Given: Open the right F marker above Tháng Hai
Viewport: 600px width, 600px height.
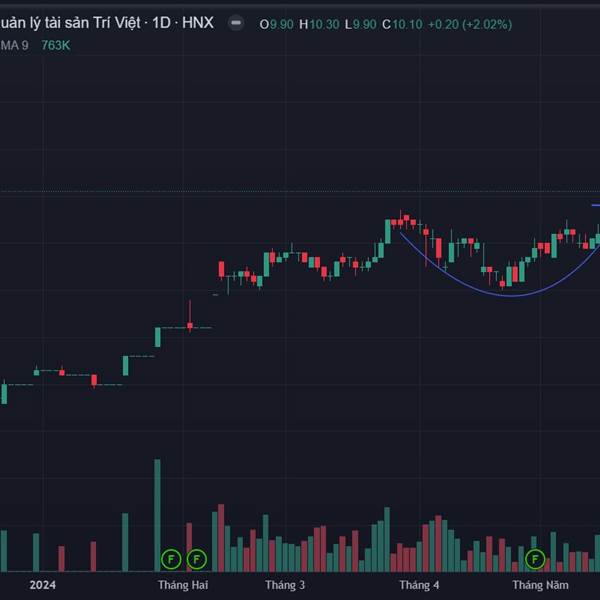Looking at the screenshot, I should pos(197,559).
